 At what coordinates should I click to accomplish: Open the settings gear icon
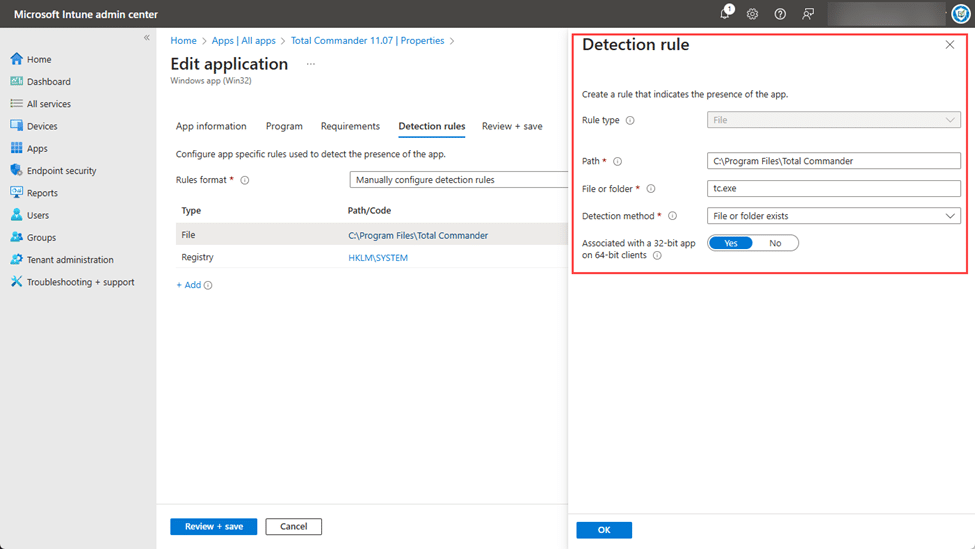pyautogui.click(x=752, y=14)
